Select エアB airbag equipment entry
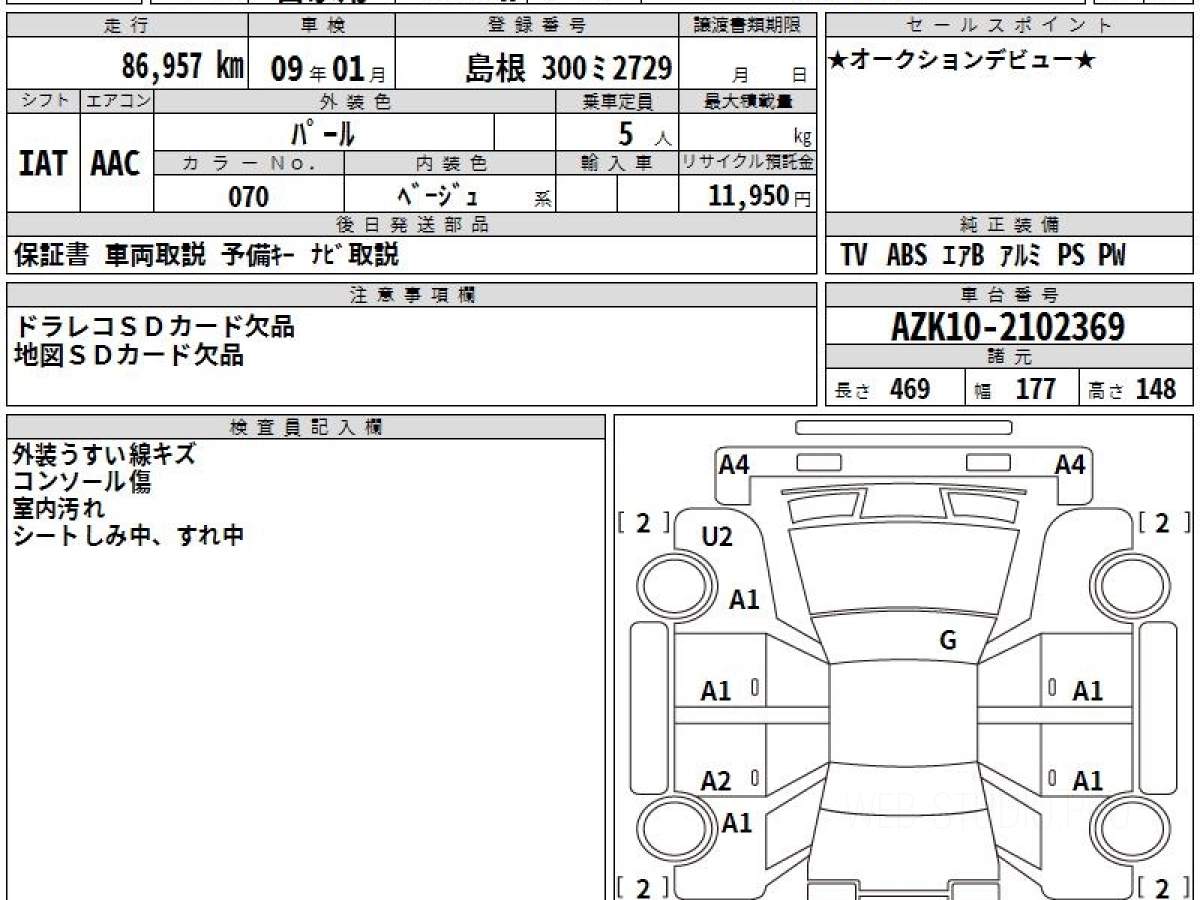The image size is (1200, 900). pos(963,256)
